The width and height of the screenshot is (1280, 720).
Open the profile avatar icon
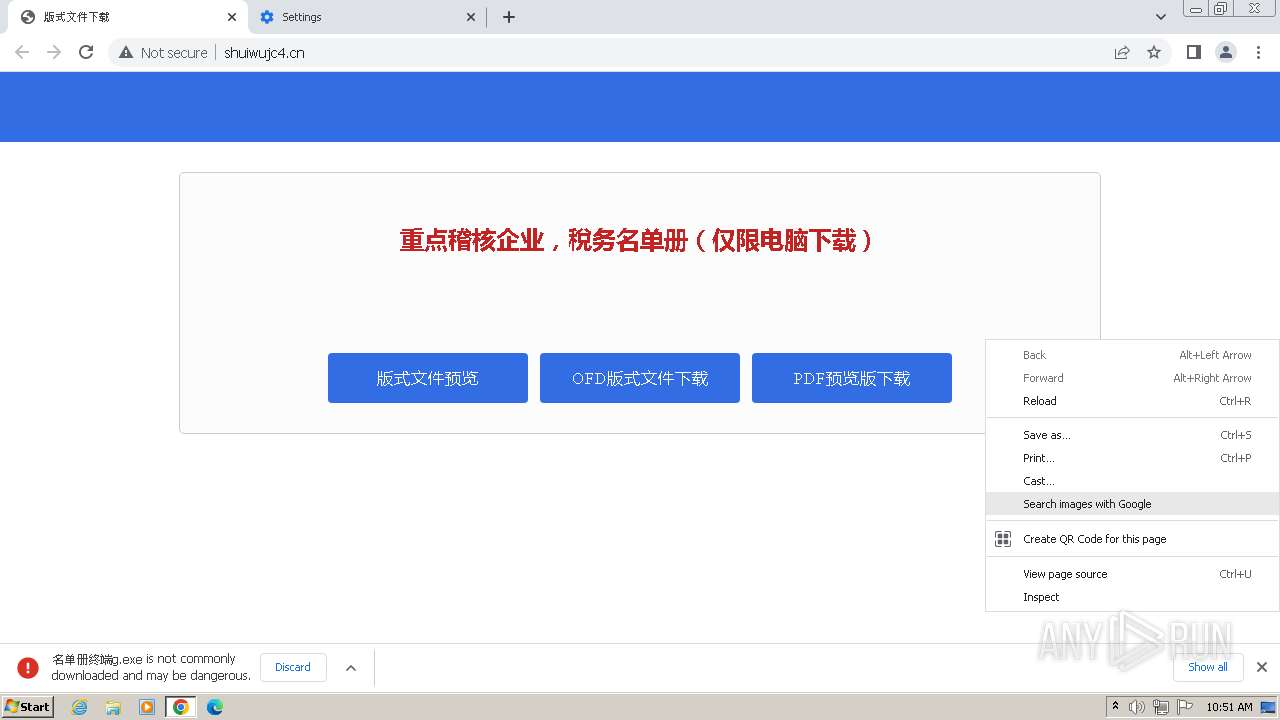(x=1226, y=52)
